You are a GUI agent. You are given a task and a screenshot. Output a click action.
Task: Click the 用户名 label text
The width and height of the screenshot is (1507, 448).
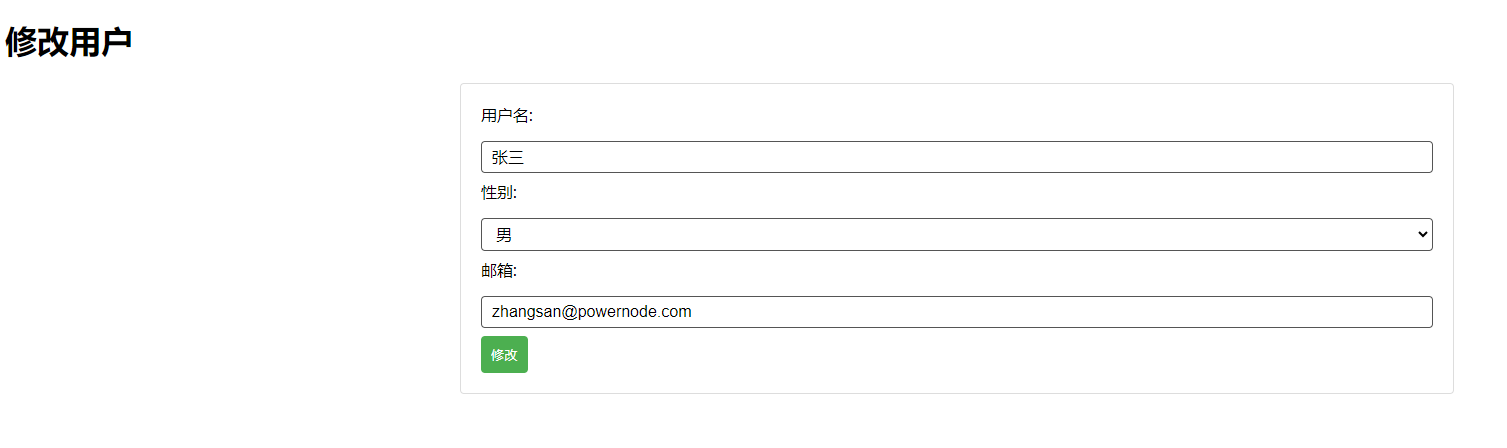click(507, 116)
